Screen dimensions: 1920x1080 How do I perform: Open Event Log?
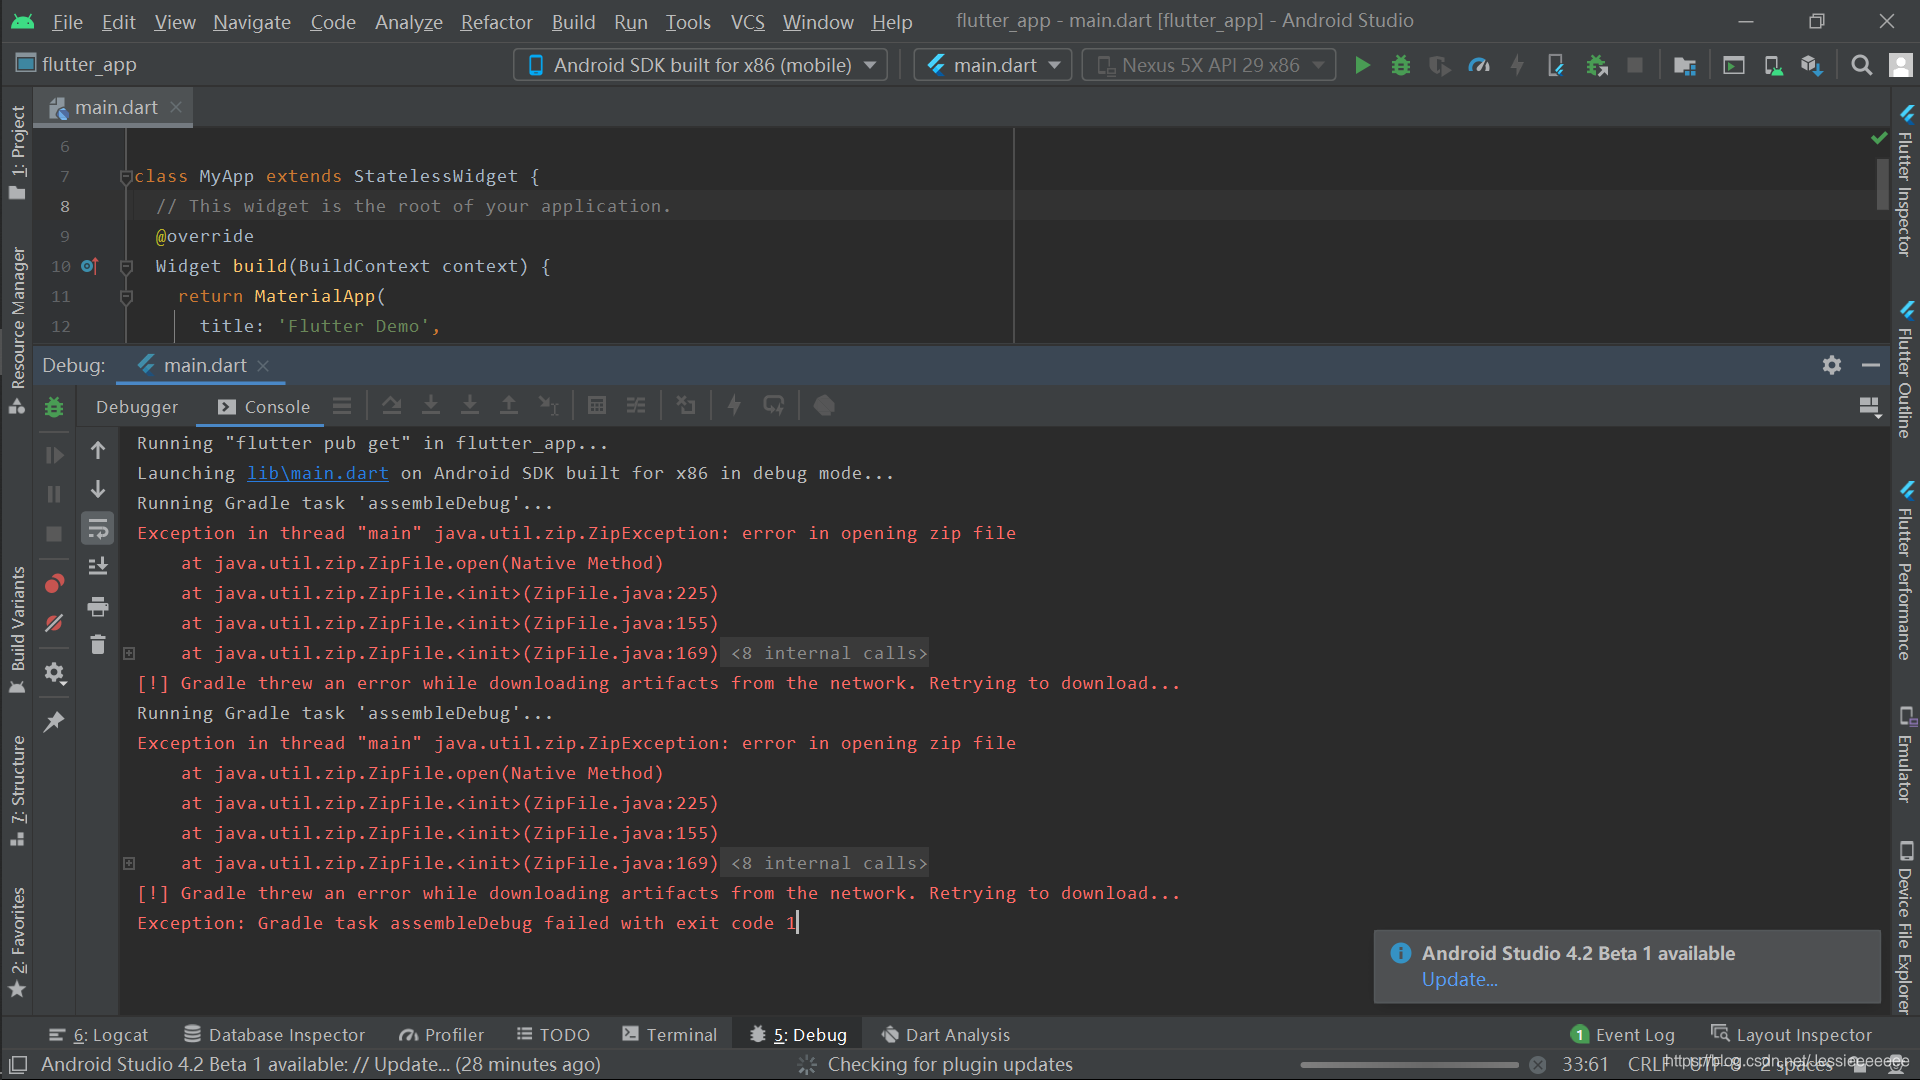click(x=1623, y=1035)
